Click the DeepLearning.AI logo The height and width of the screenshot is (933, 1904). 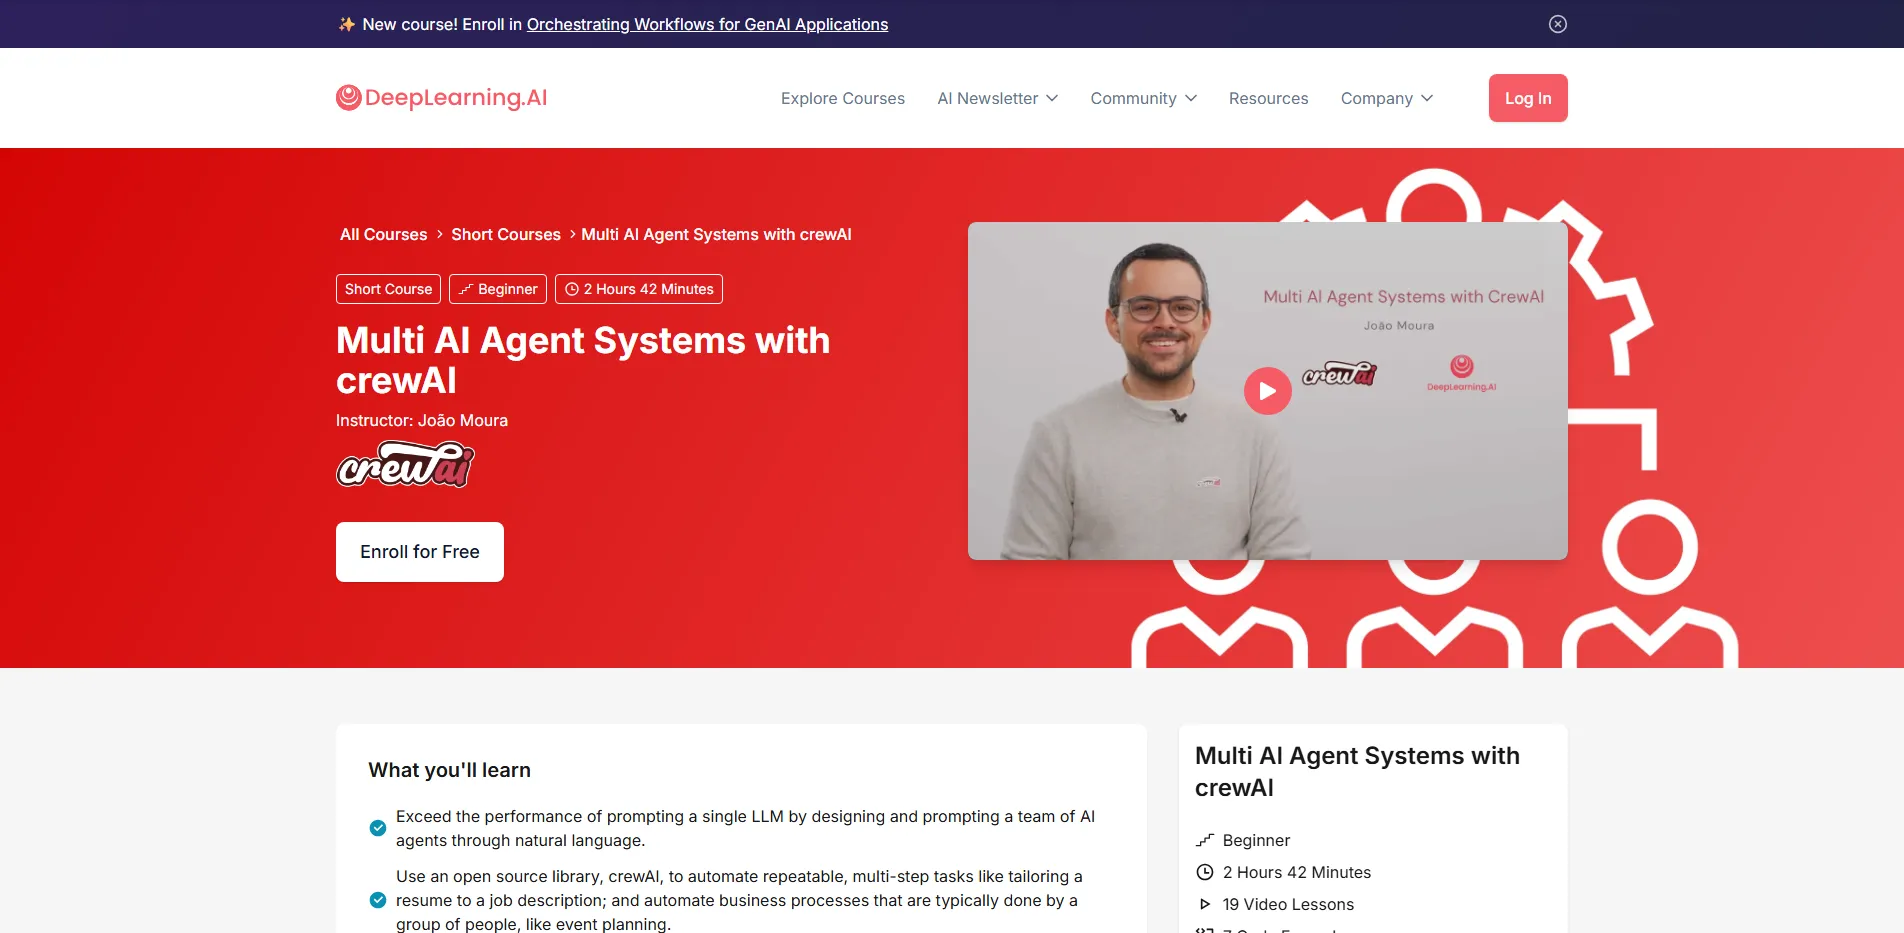coord(440,97)
